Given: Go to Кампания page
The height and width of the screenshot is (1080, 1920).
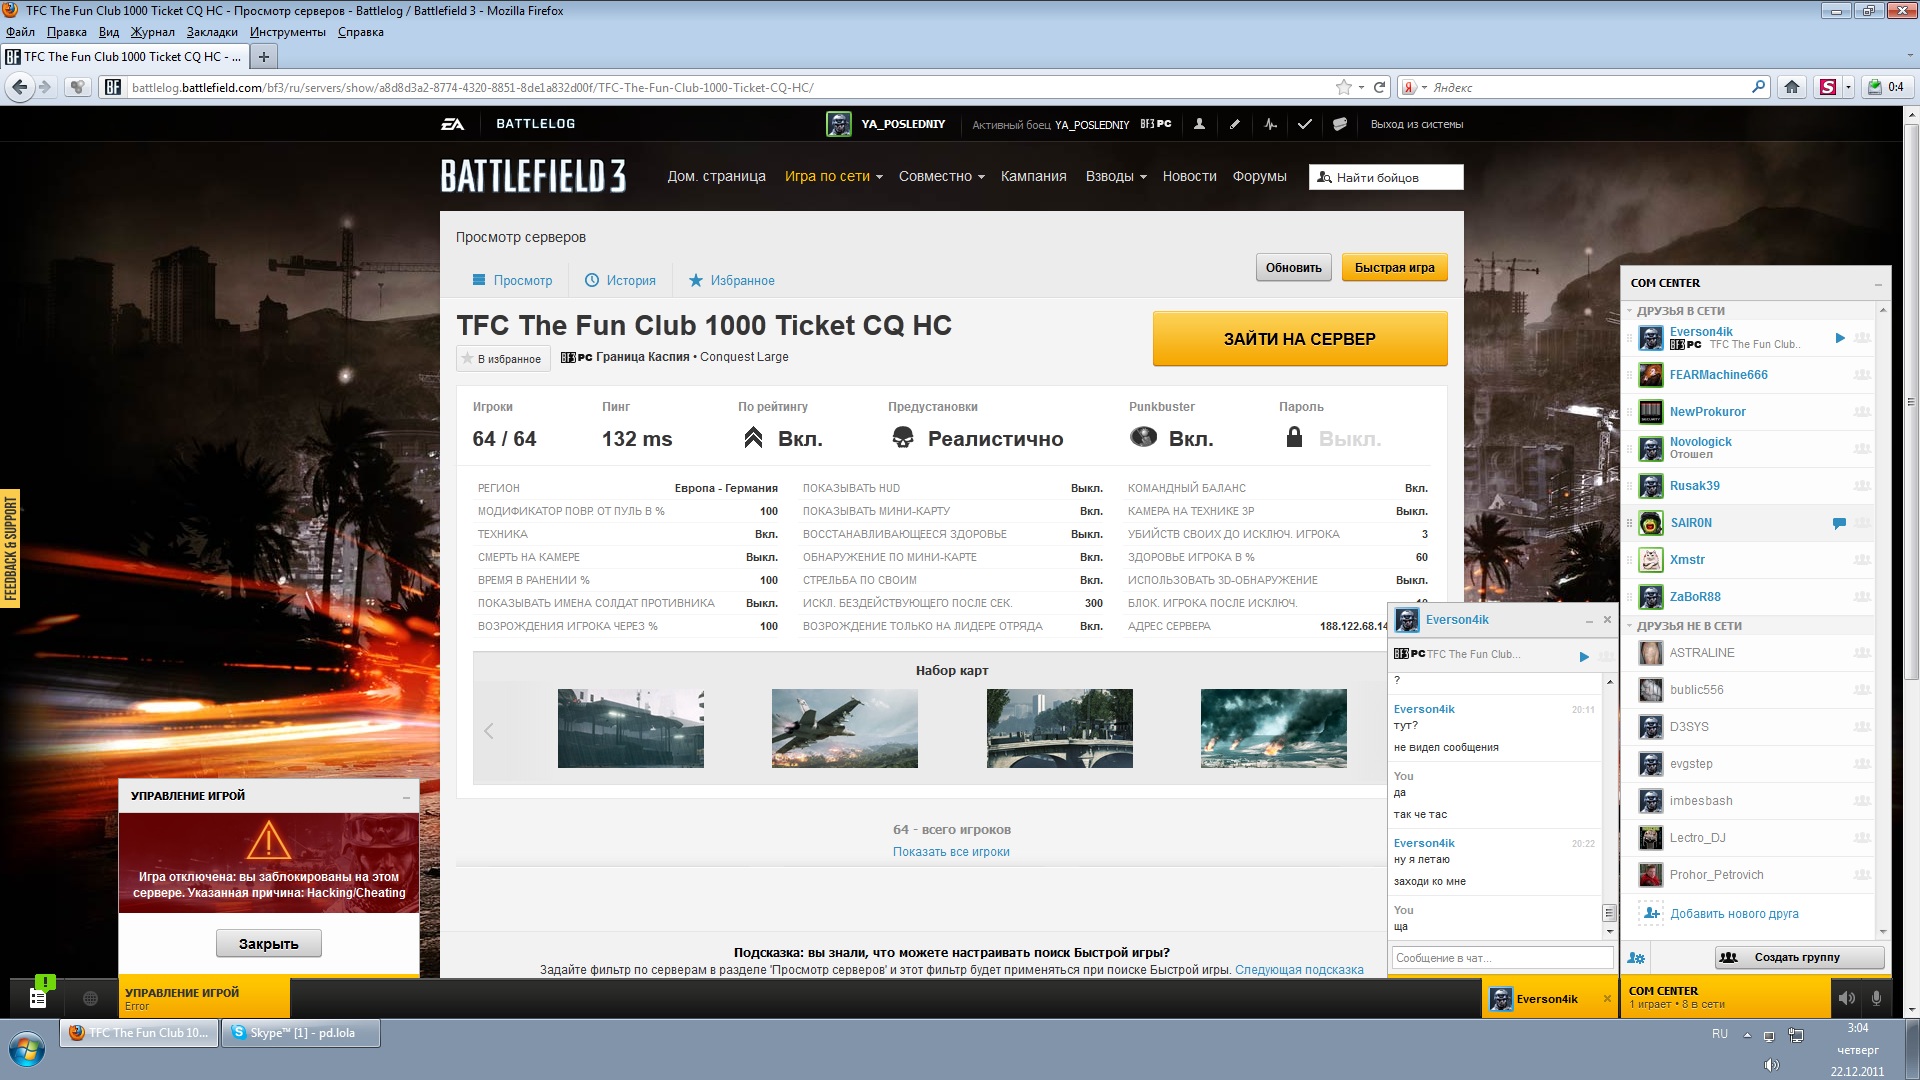Looking at the screenshot, I should [1033, 176].
